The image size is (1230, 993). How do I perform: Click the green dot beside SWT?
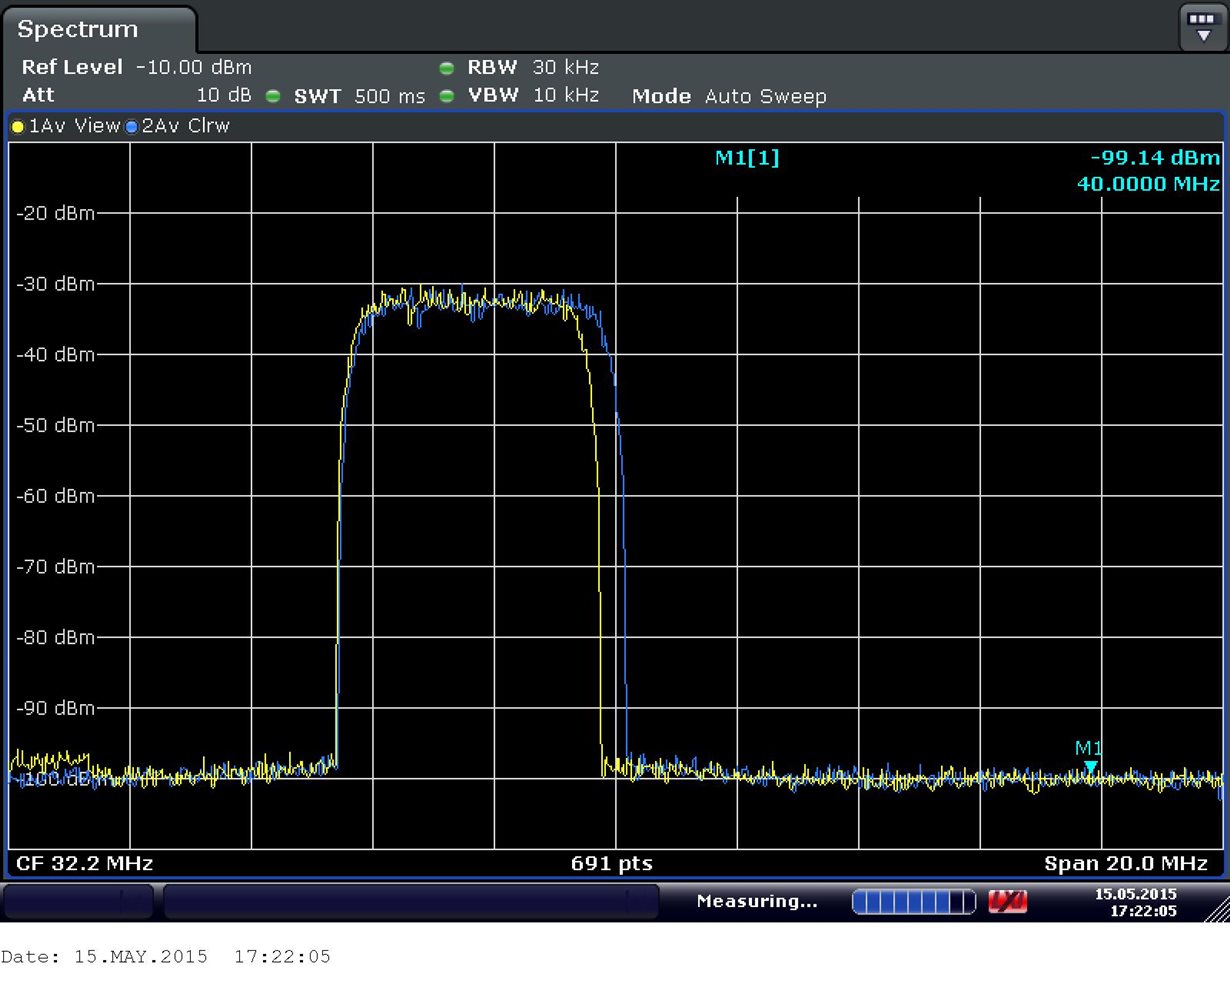tap(273, 96)
